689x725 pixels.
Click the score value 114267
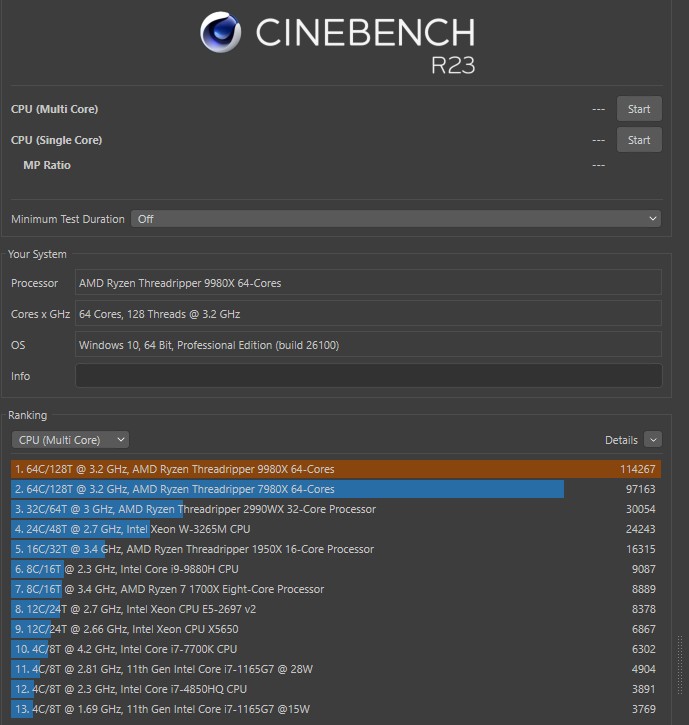(x=638, y=469)
